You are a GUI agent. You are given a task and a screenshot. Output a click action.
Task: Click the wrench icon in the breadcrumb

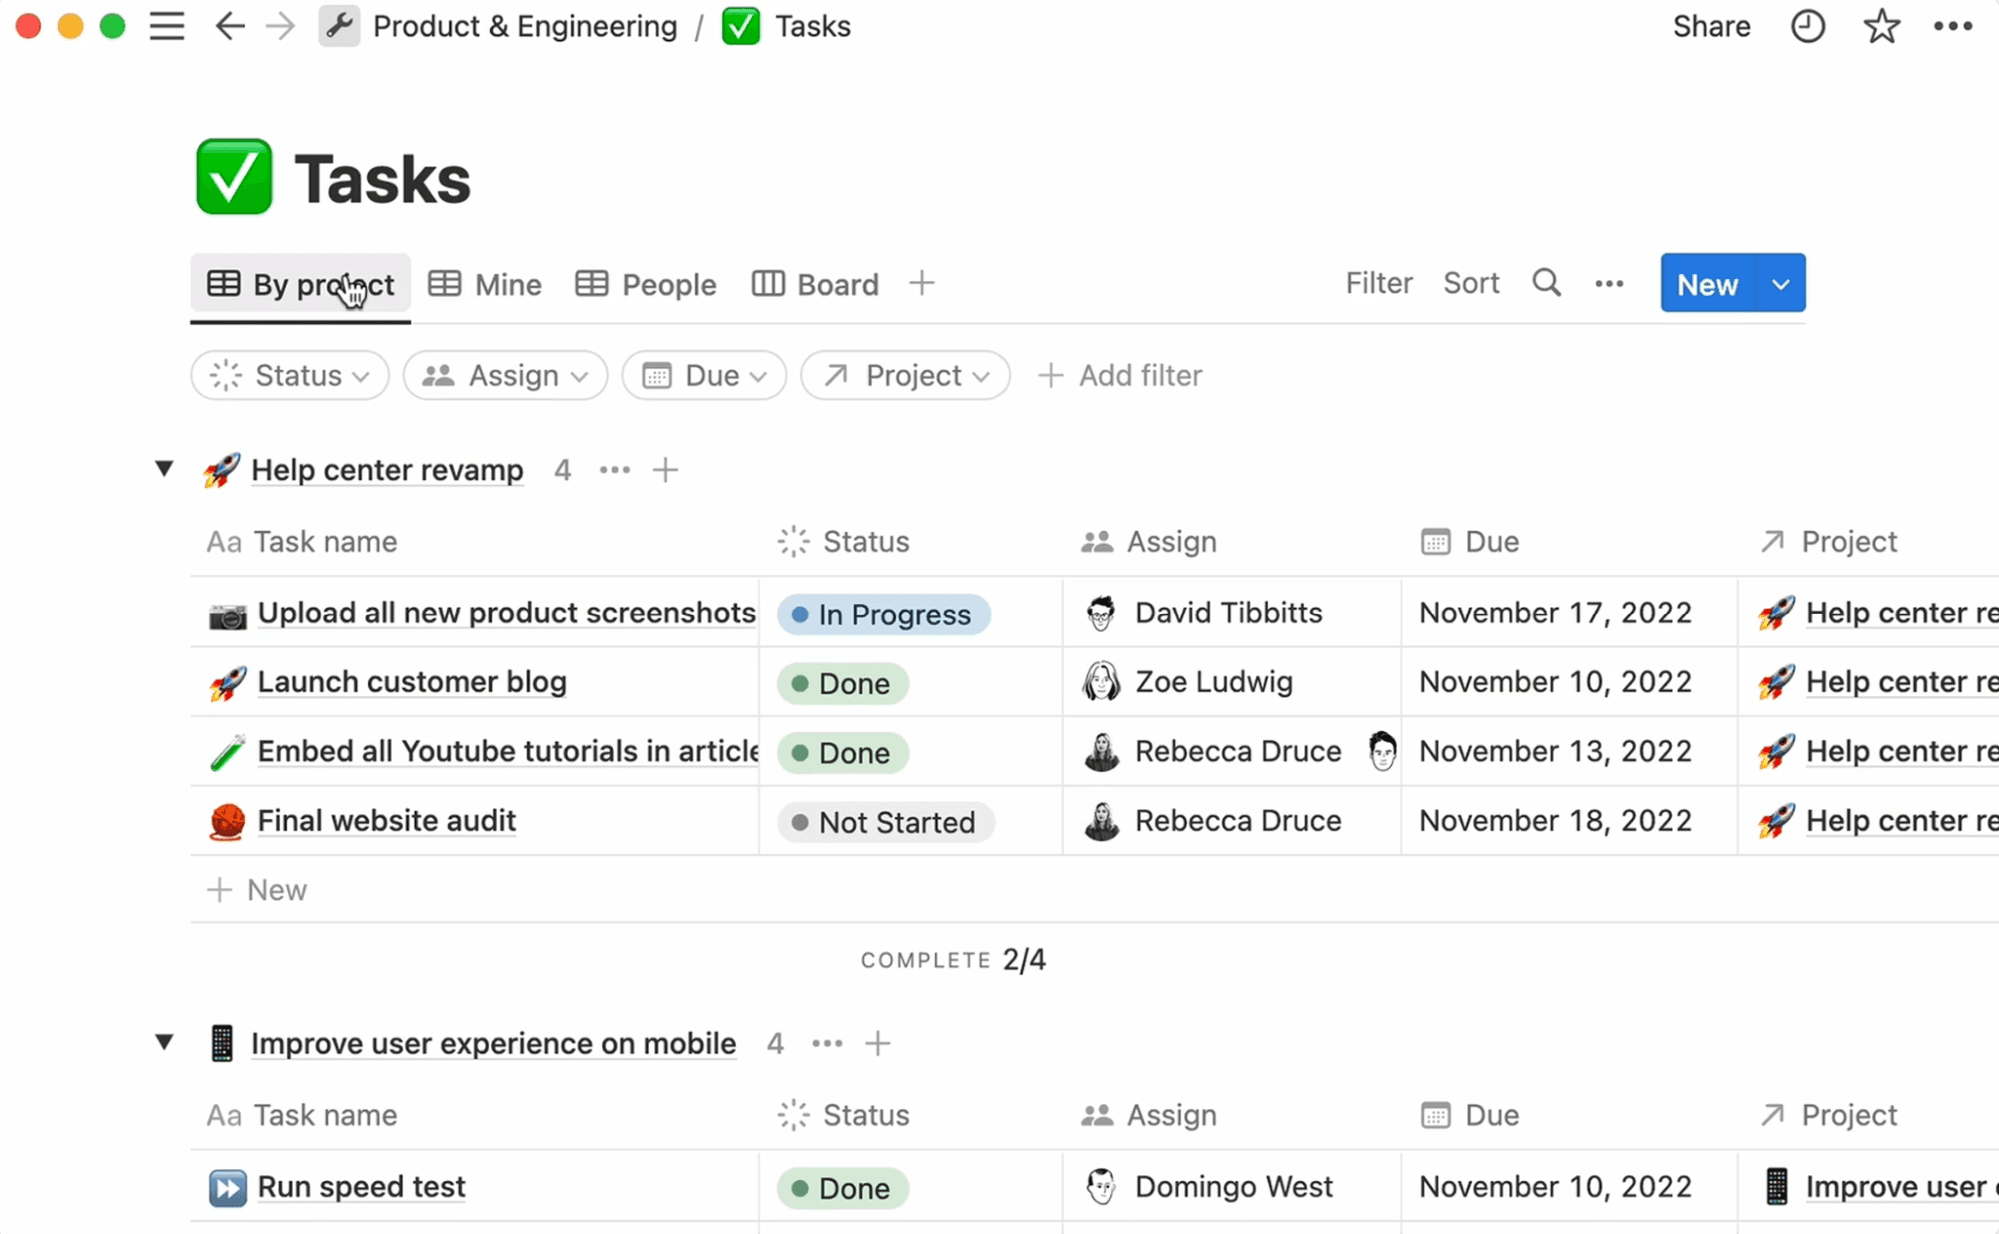pyautogui.click(x=339, y=26)
